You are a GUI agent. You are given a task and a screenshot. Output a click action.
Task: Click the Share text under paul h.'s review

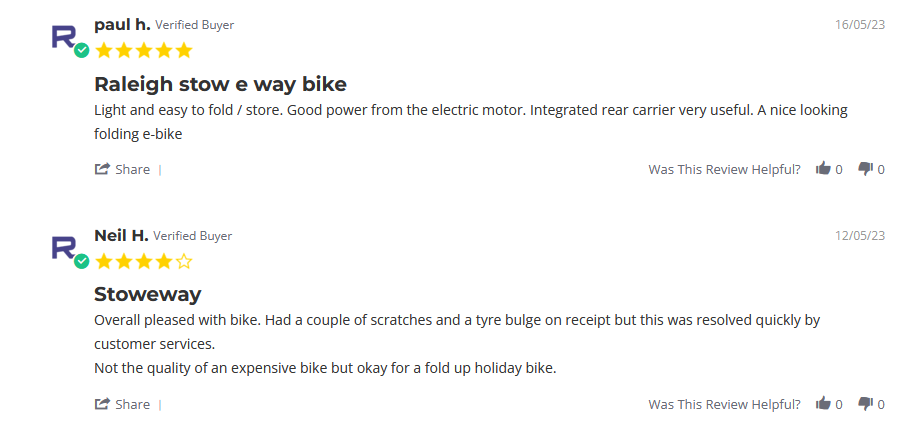(132, 170)
